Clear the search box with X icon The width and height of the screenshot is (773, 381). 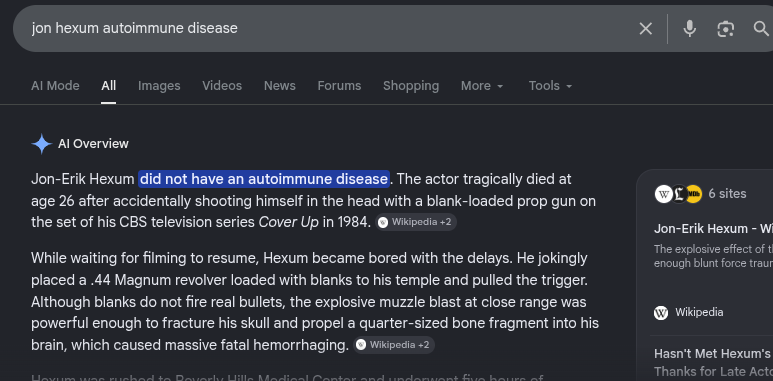pyautogui.click(x=645, y=29)
